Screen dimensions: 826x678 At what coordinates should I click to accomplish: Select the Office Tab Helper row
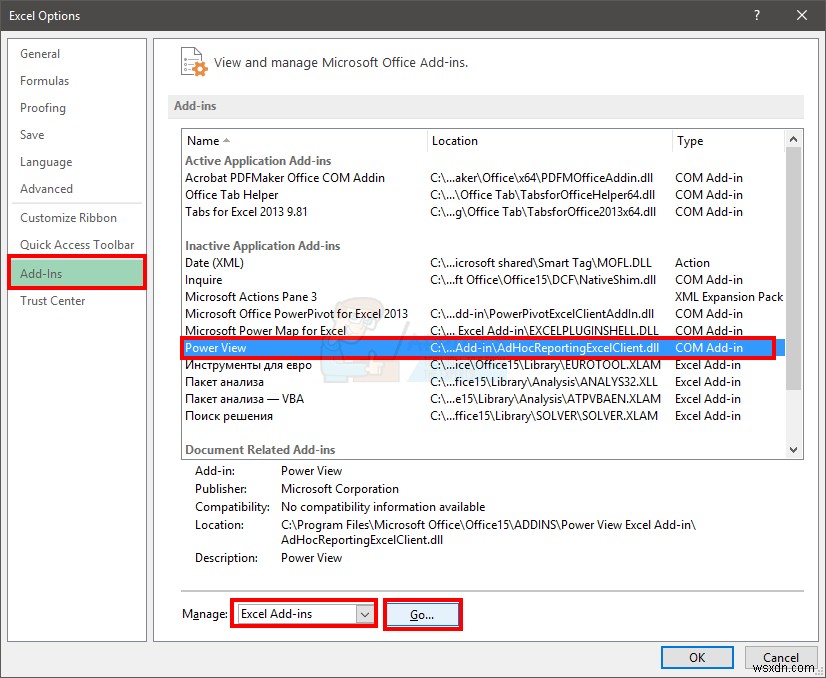click(483, 194)
